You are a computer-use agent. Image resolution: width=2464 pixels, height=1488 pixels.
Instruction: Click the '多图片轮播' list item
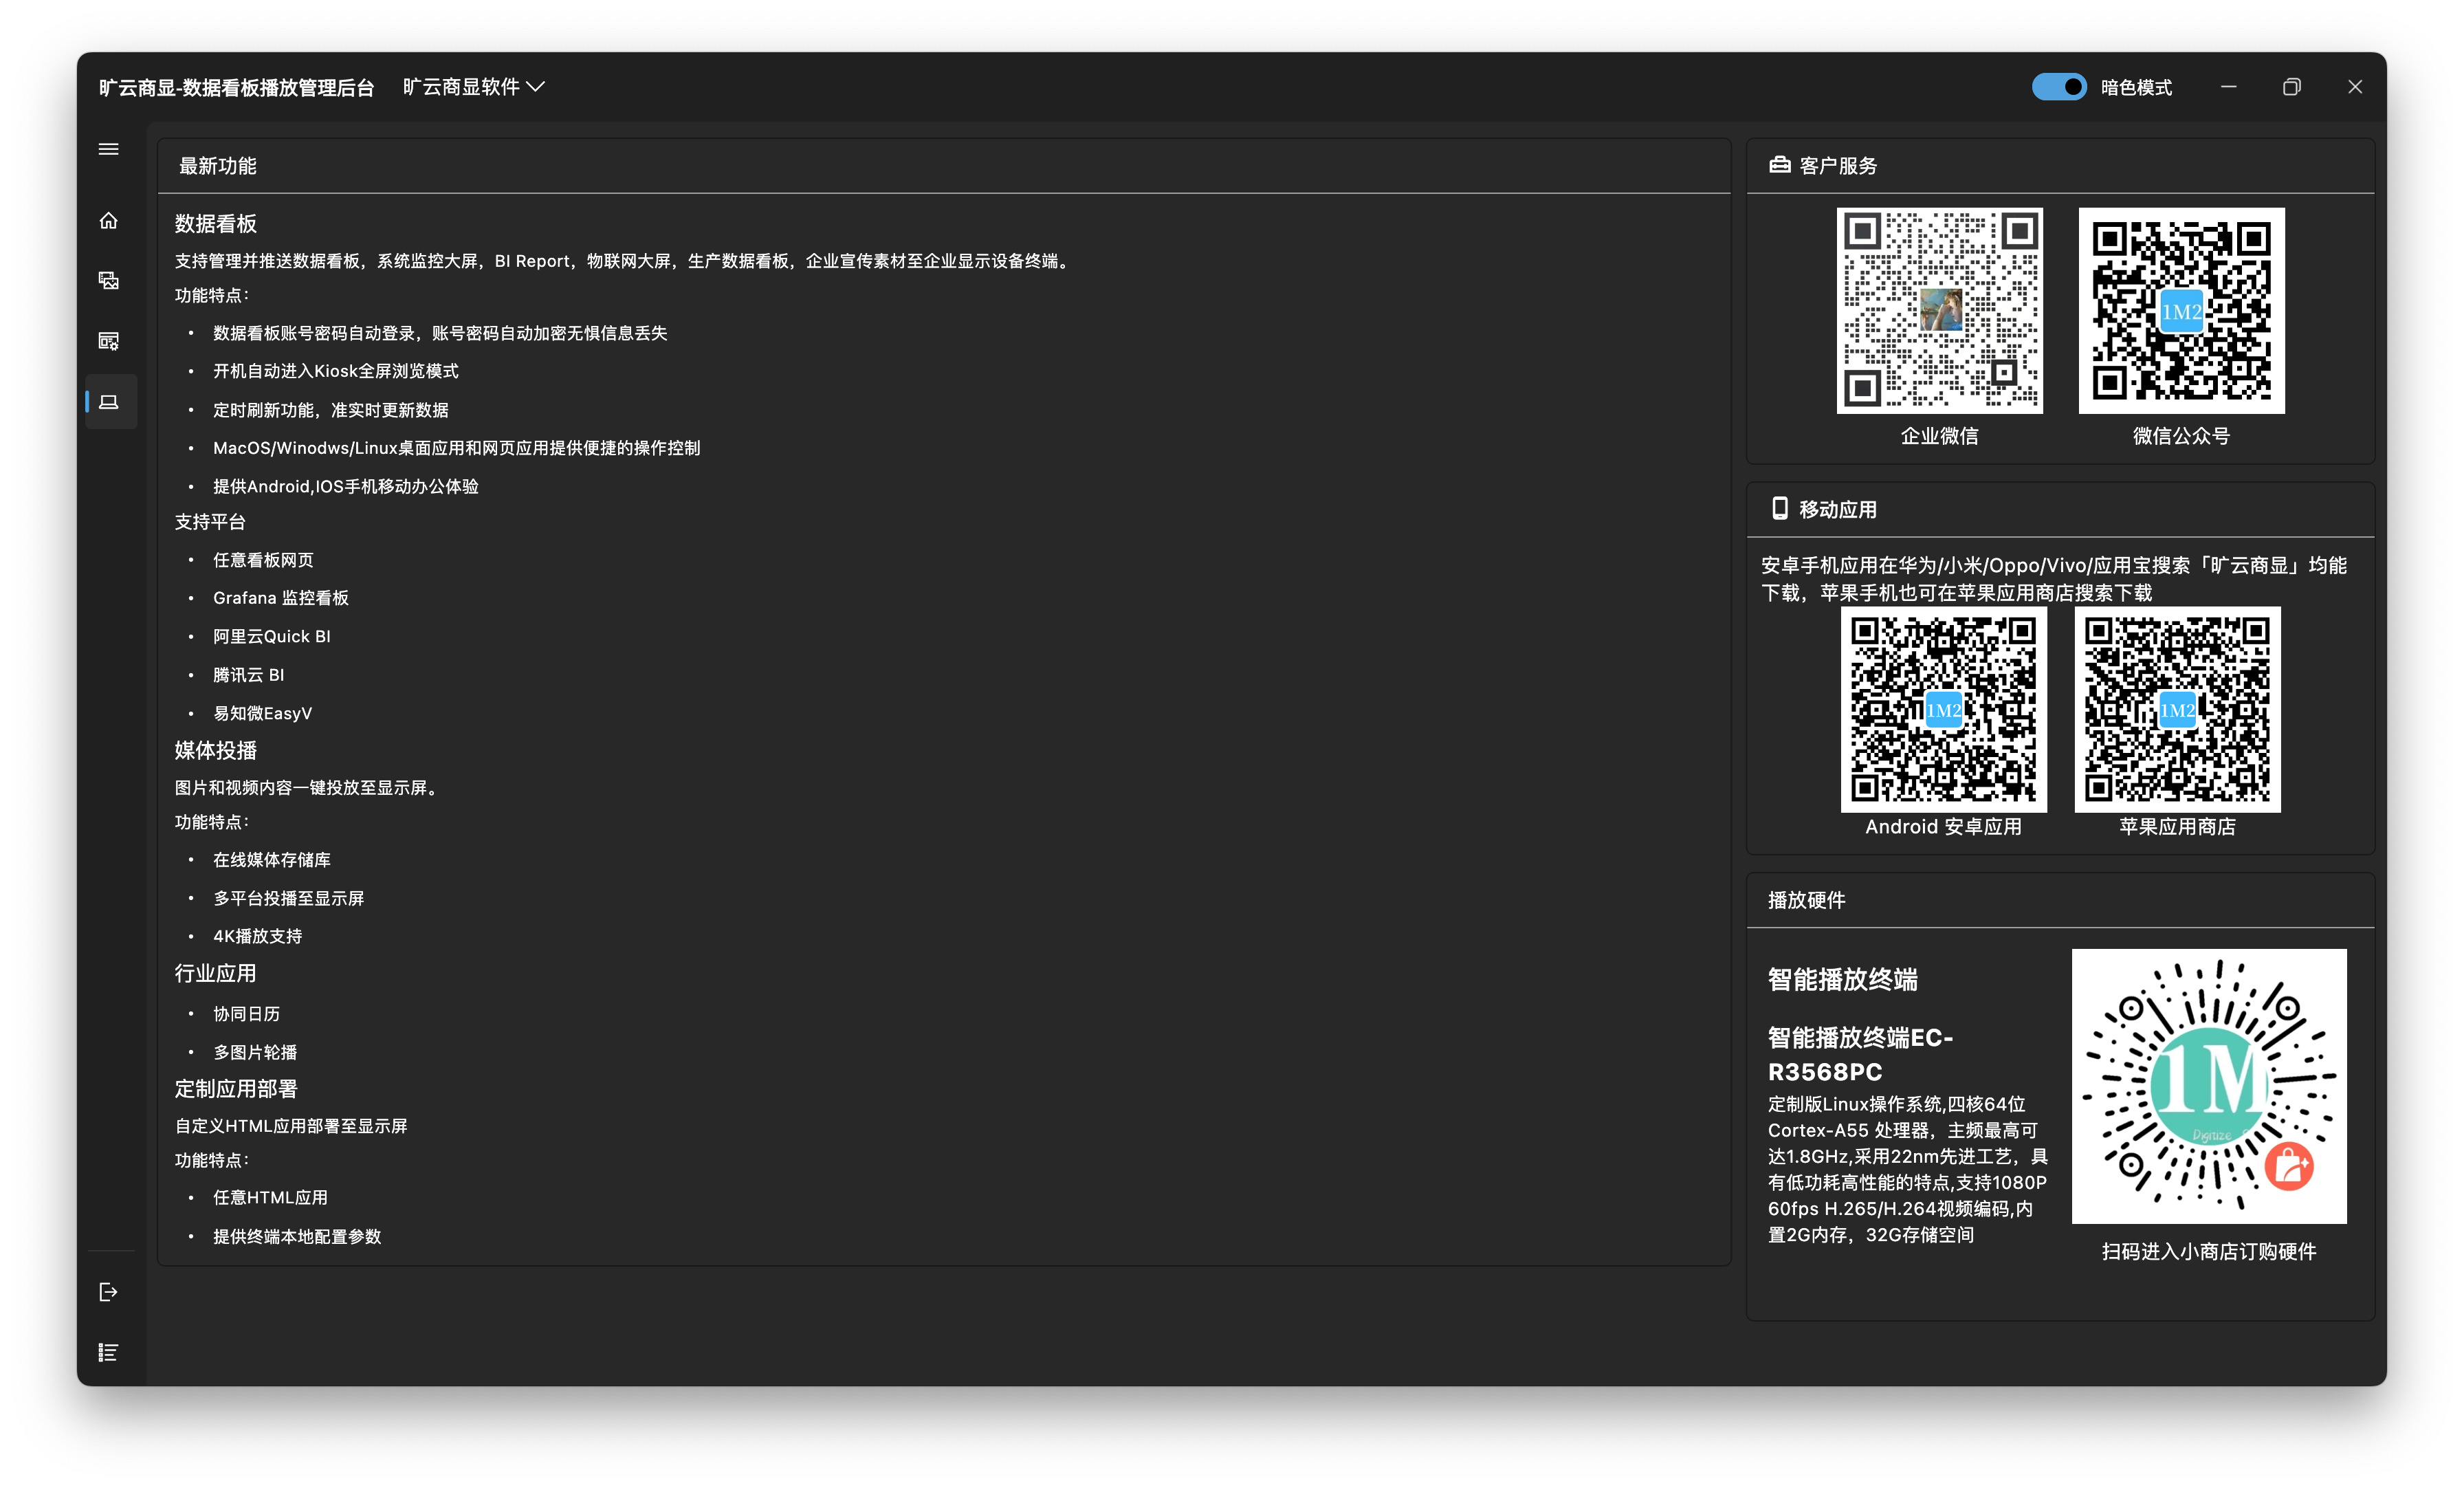pyautogui.click(x=255, y=1052)
